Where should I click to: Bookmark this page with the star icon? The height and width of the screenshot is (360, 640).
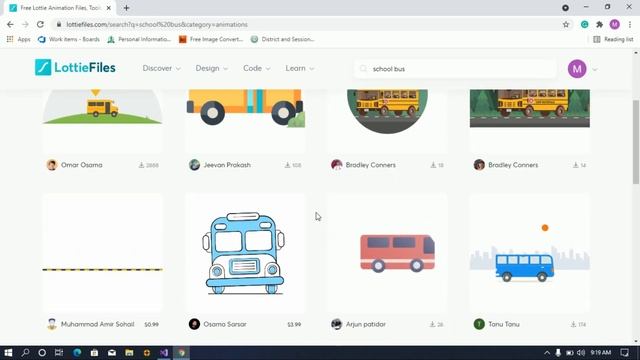click(x=566, y=24)
